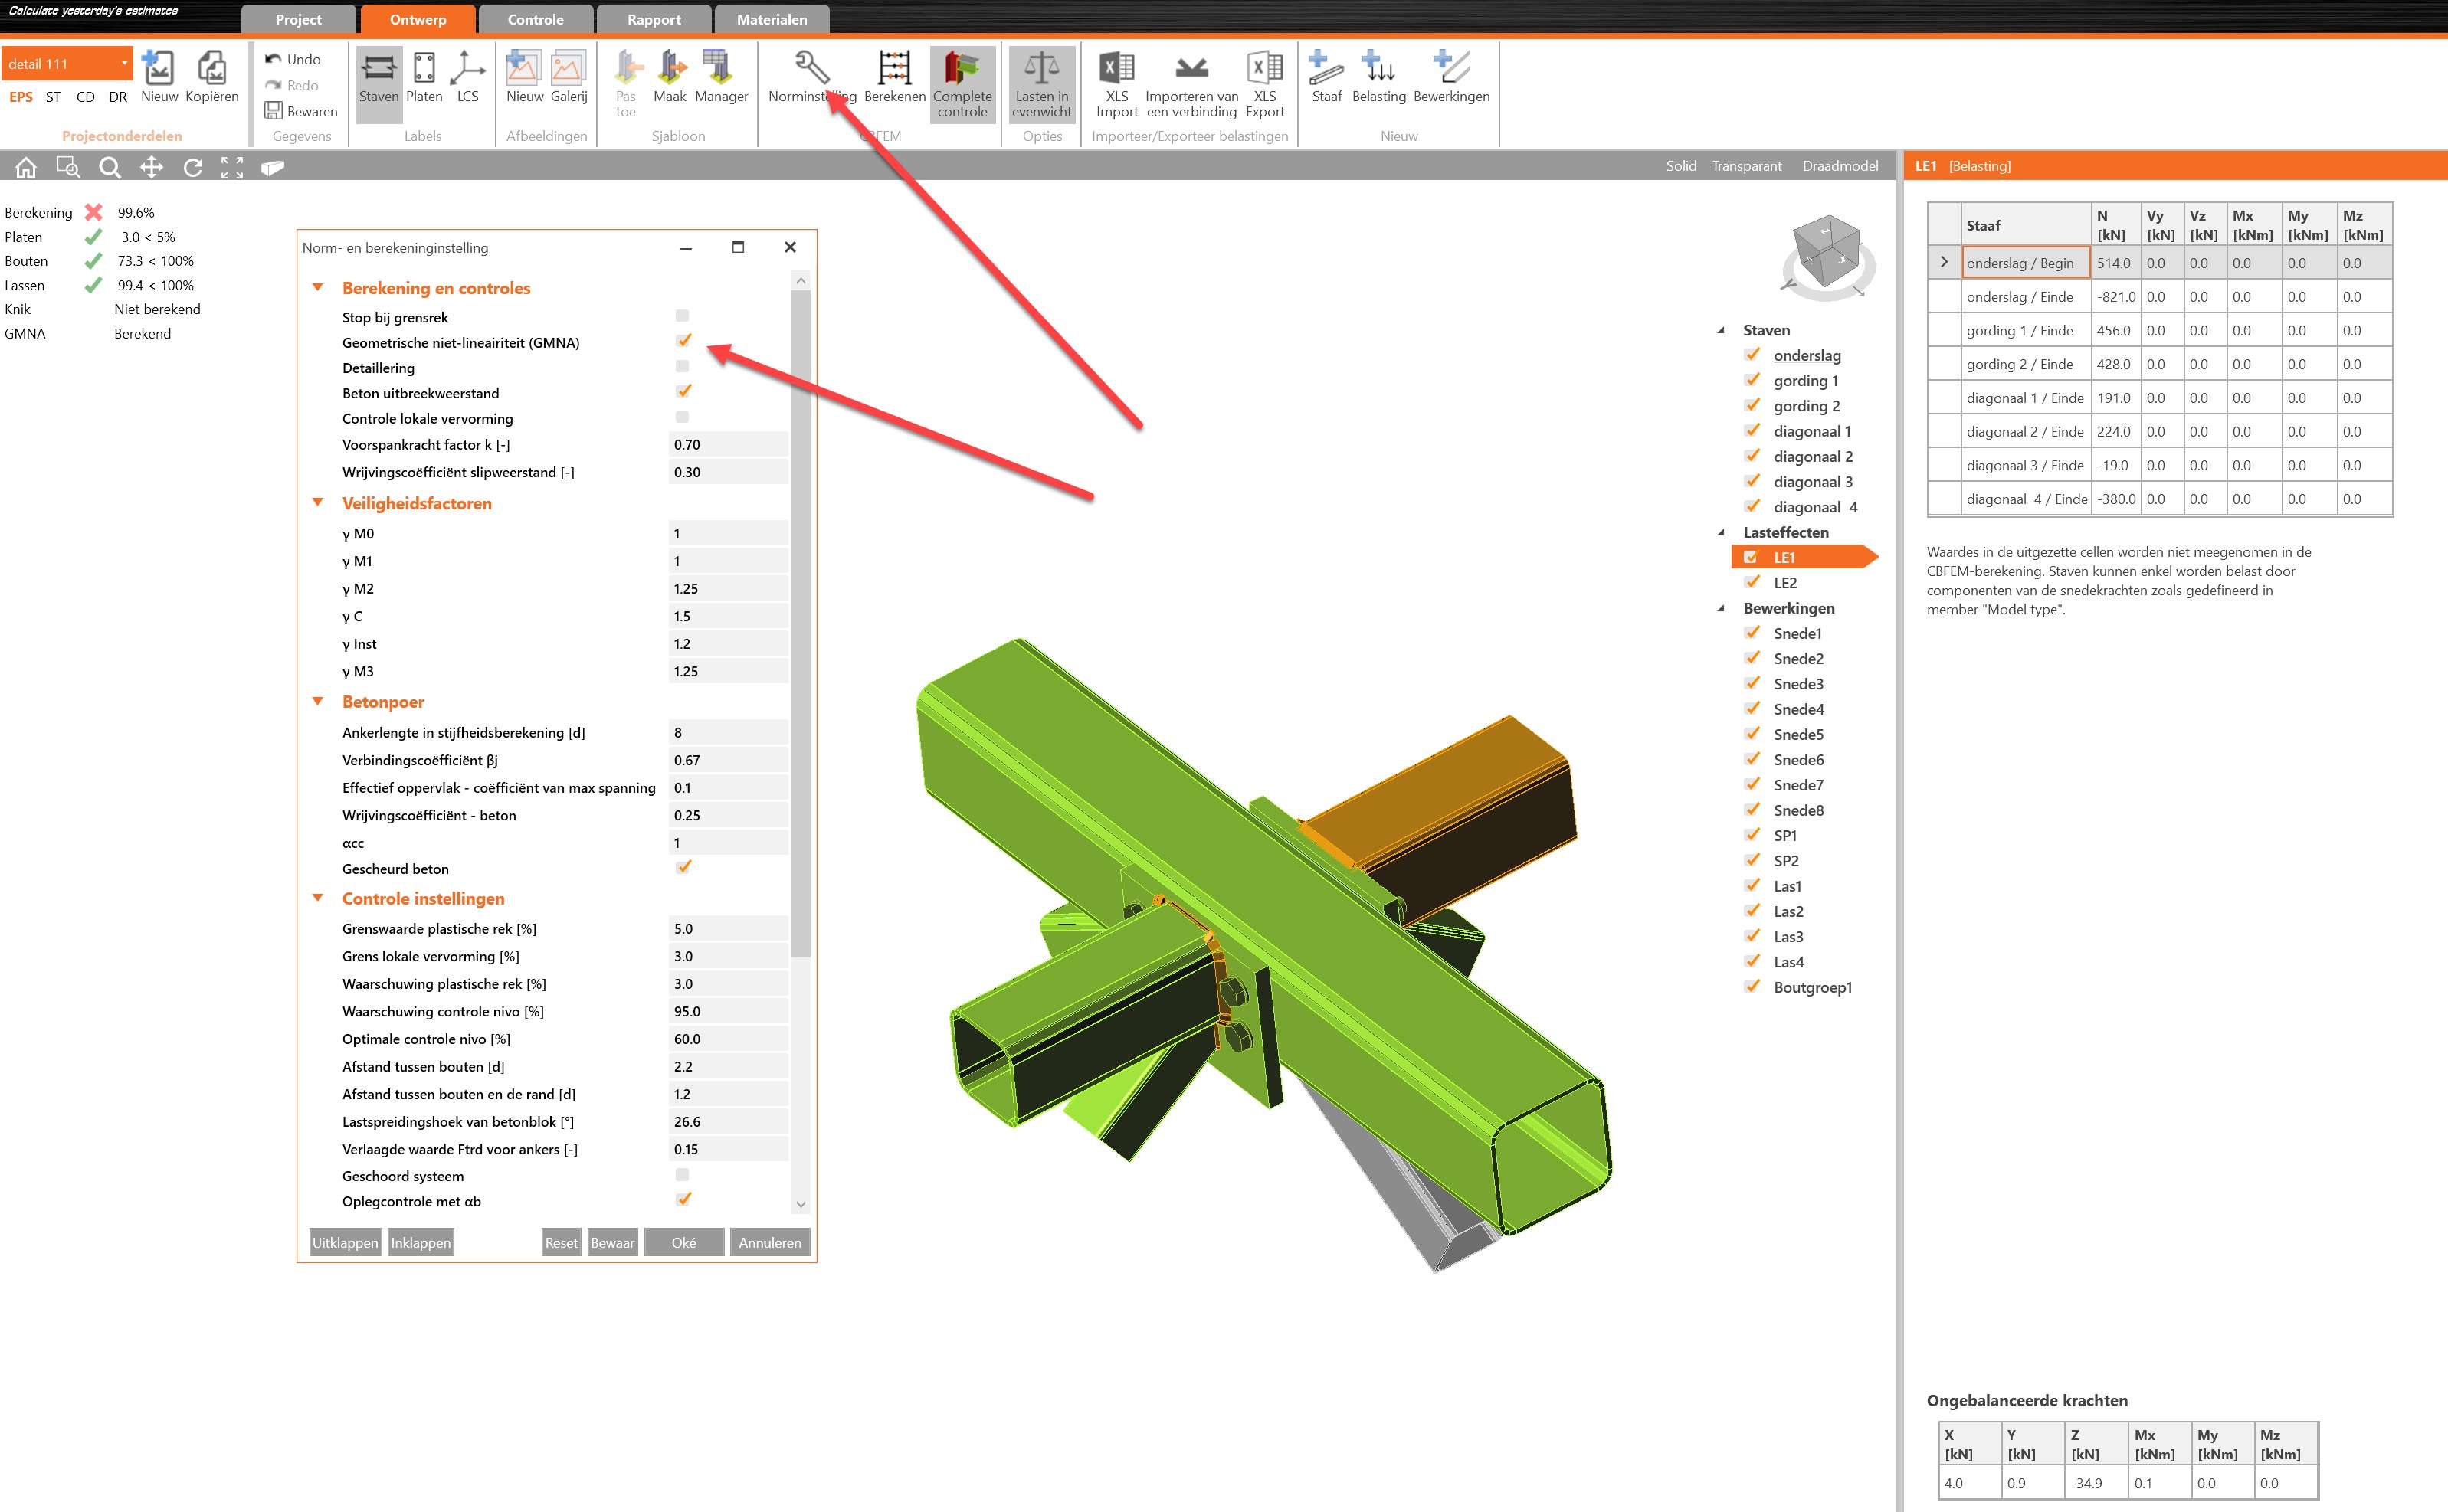Screen dimensions: 2448x1512
Task: Click the home view icon
Action: tap(26, 167)
